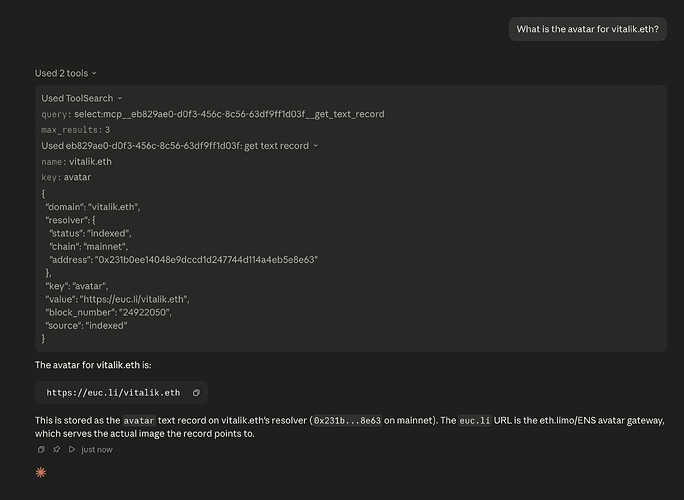
Task: Click the "key": "avatar" JSON line
Action: click(77, 286)
